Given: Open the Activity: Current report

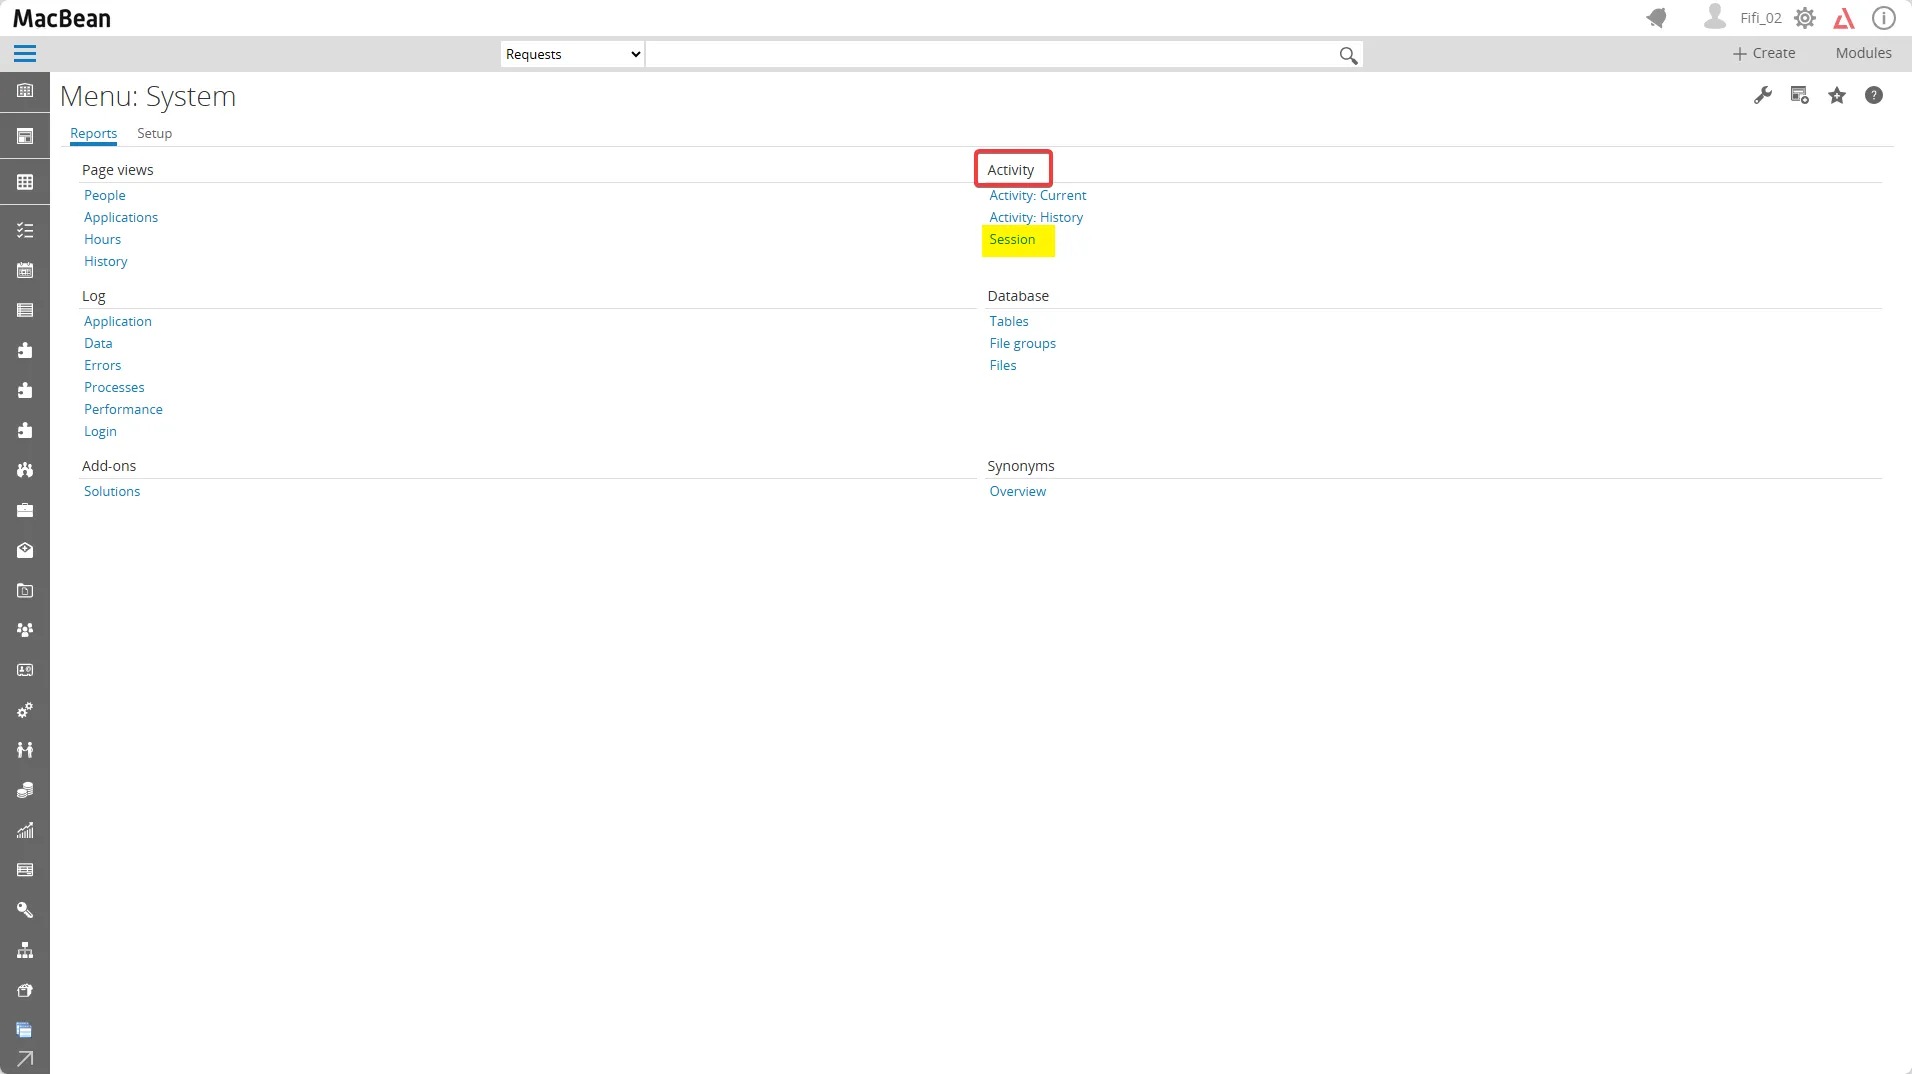Looking at the screenshot, I should tap(1037, 195).
